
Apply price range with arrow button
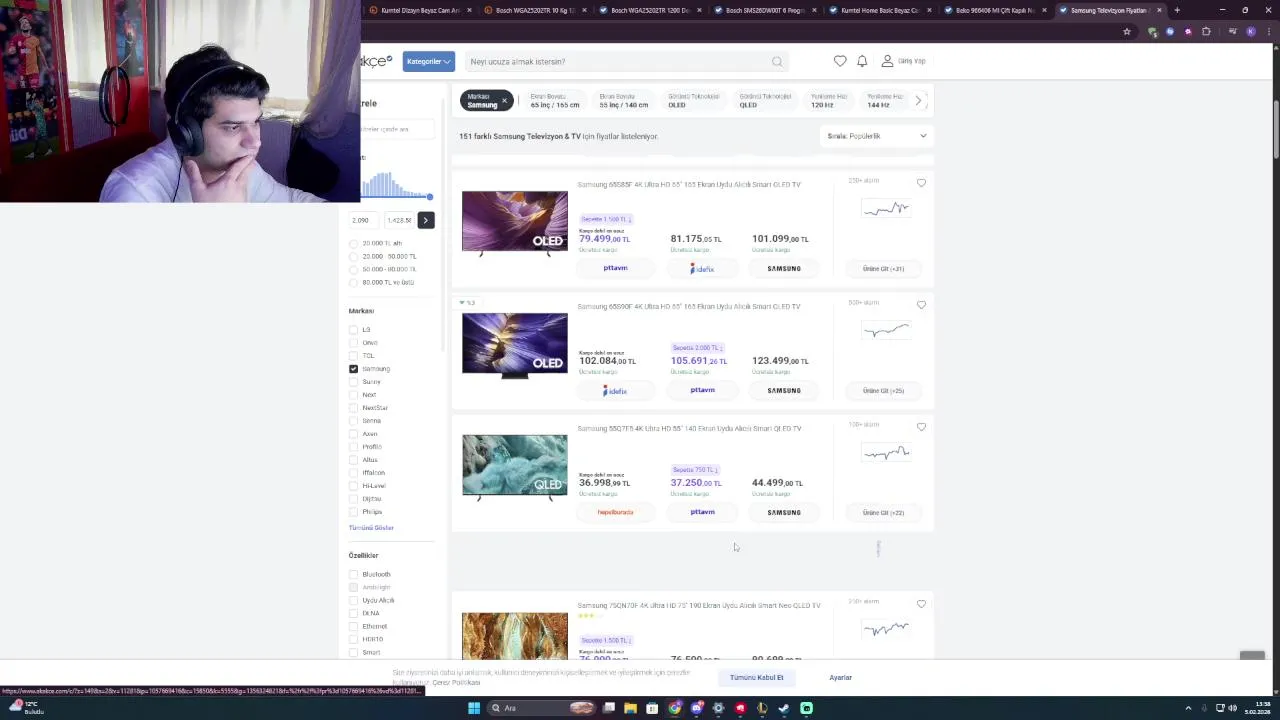click(426, 220)
